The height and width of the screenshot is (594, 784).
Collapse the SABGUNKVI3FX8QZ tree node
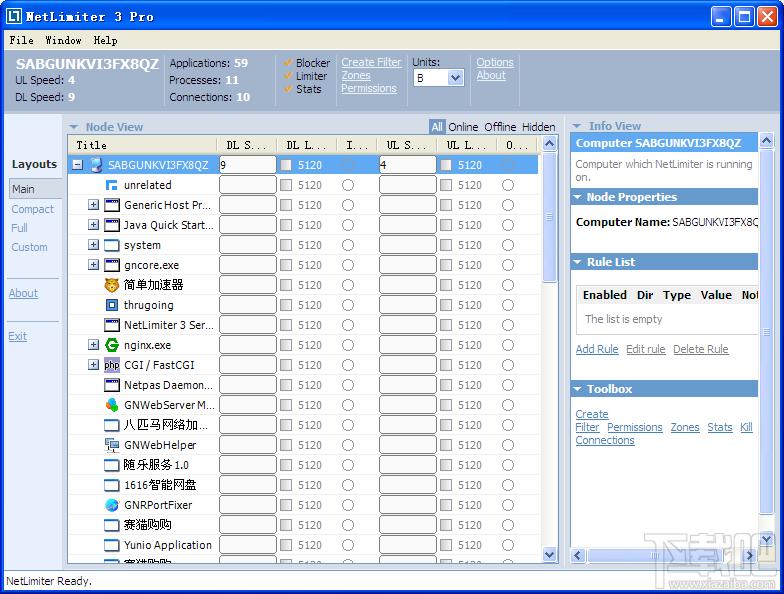(77, 164)
